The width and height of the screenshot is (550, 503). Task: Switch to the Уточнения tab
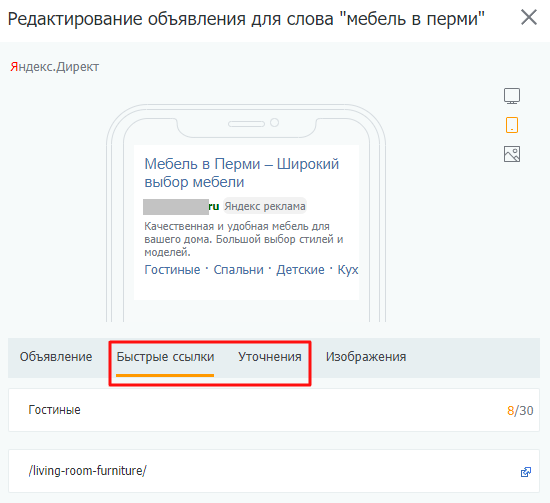[270, 357]
